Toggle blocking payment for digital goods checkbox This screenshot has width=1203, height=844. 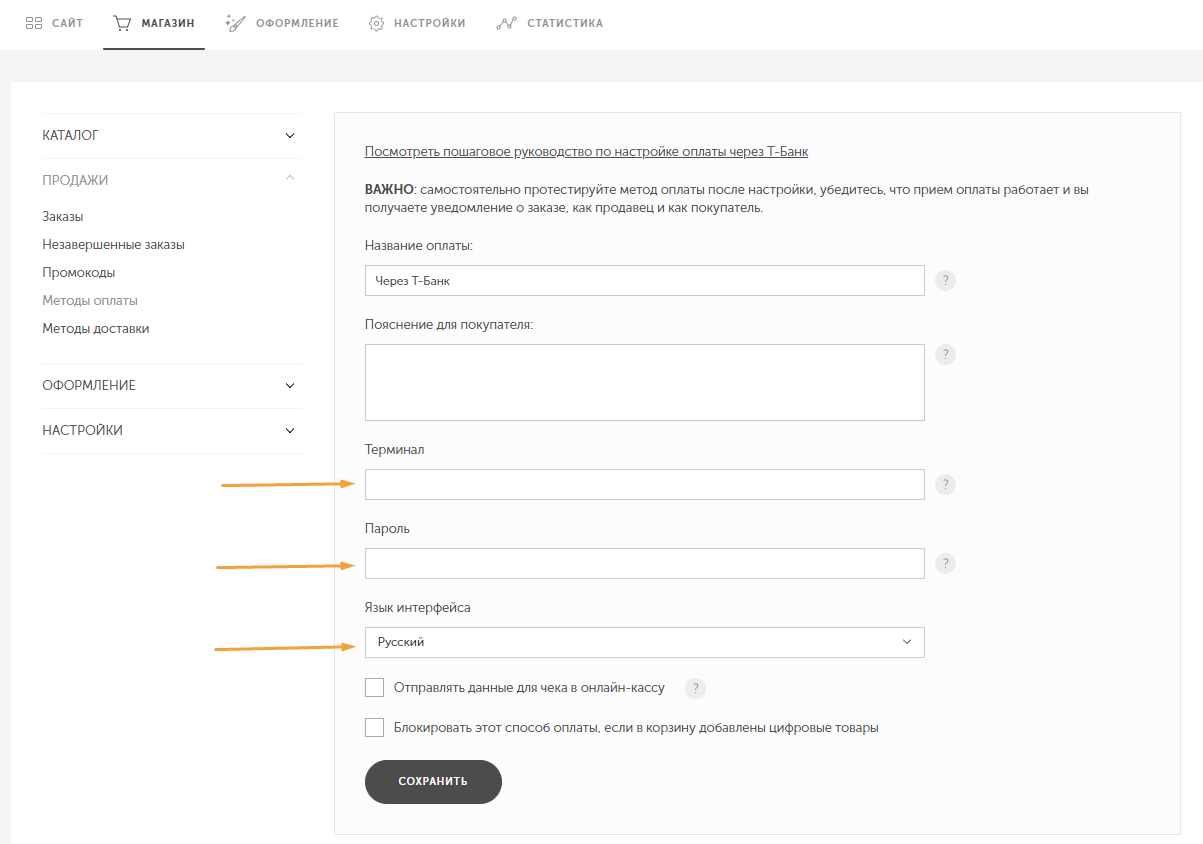(375, 728)
